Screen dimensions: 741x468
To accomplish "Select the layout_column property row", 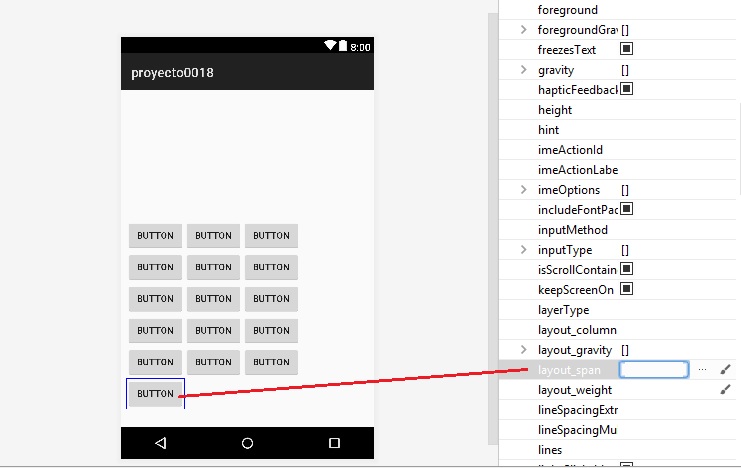I will pyautogui.click(x=577, y=330).
